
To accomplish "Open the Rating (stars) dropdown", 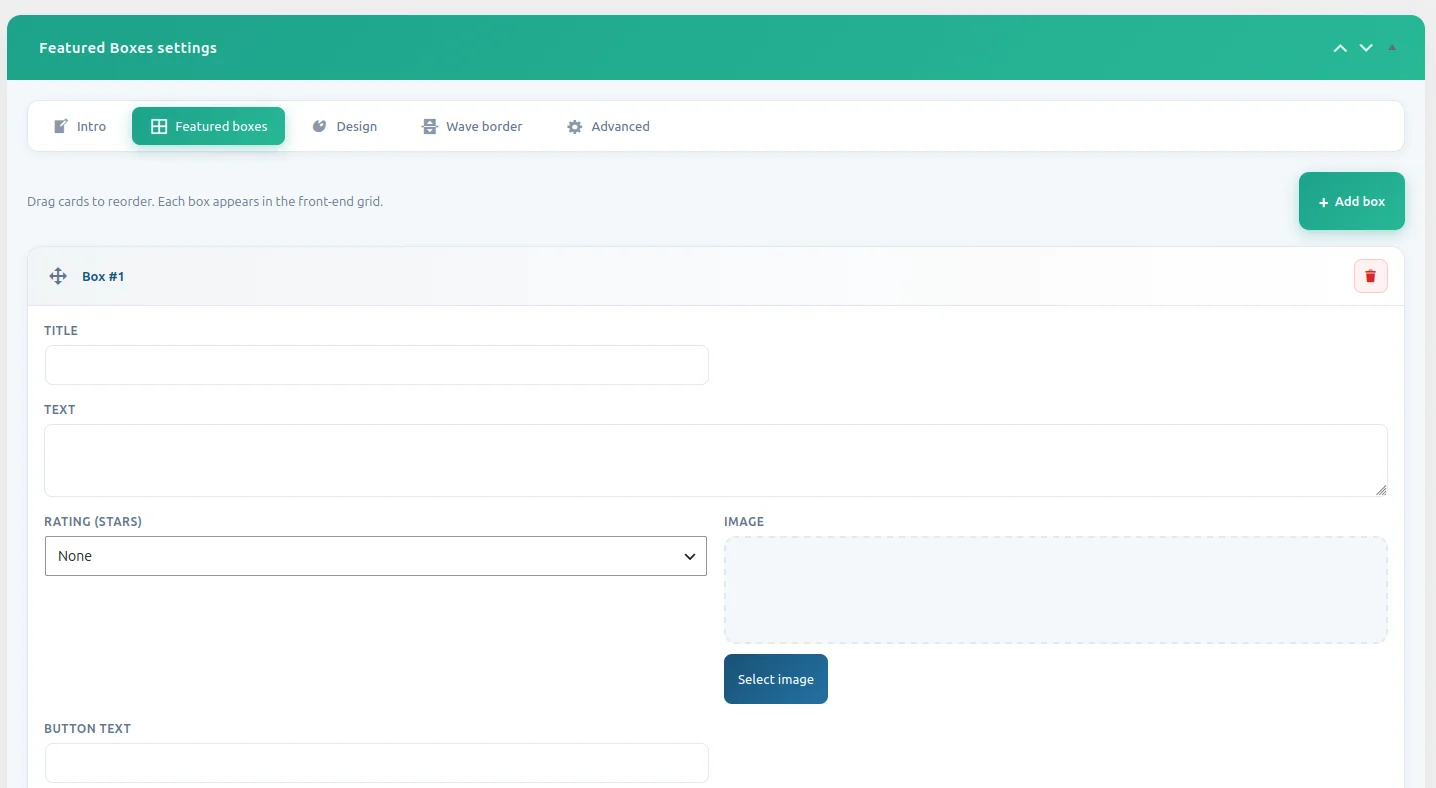I will (376, 556).
